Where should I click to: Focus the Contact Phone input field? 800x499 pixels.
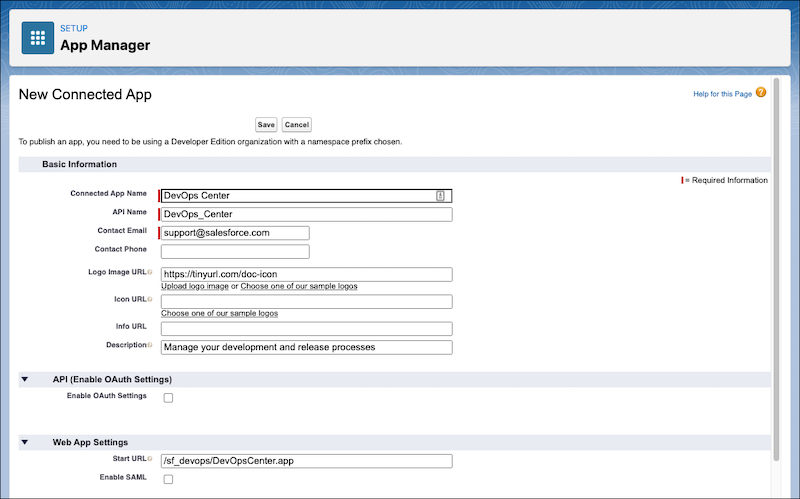235,251
